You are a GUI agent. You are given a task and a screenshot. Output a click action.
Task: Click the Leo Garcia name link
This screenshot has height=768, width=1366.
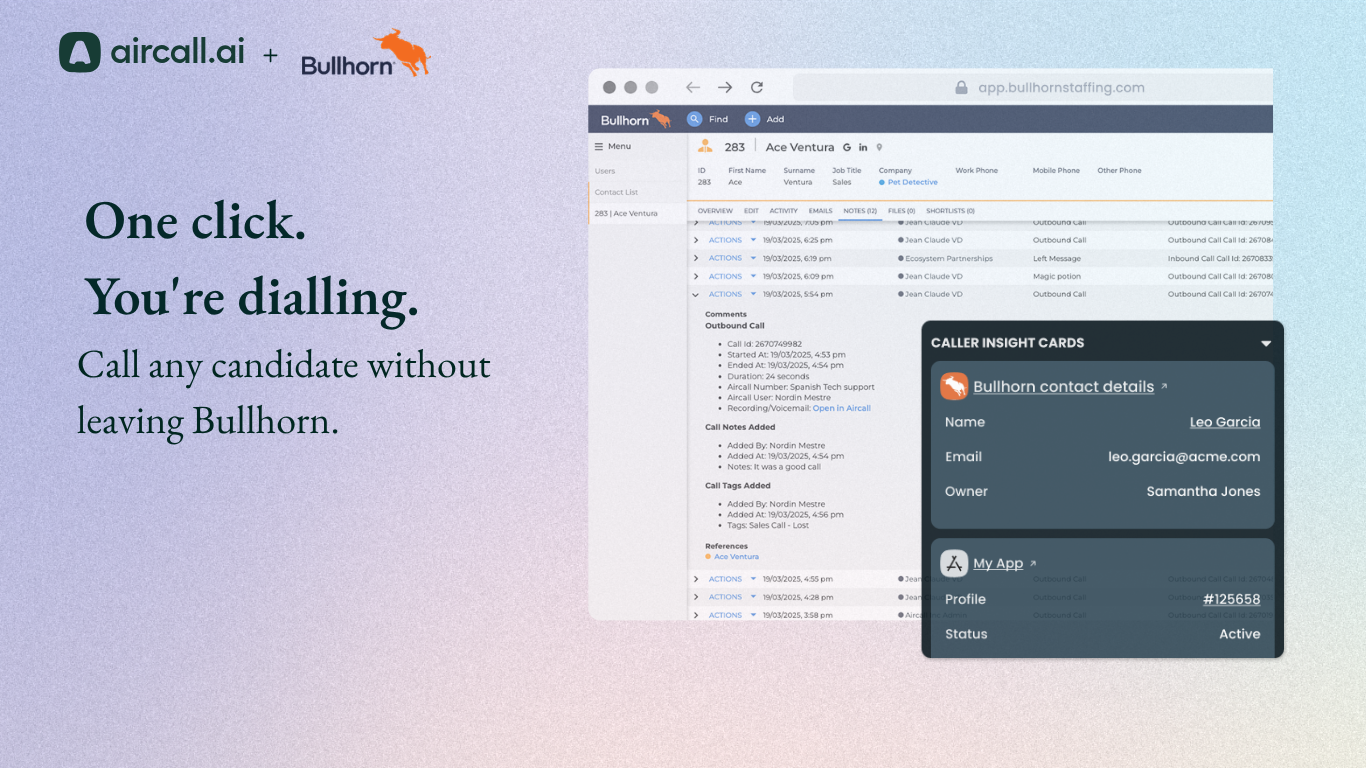pyautogui.click(x=1225, y=422)
